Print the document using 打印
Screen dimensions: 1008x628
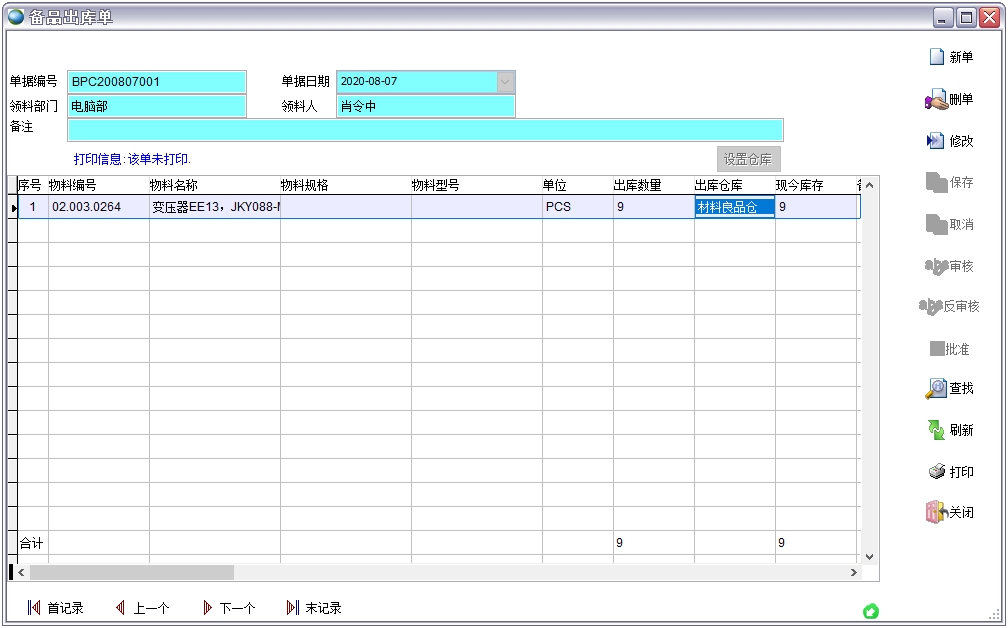tap(936, 472)
